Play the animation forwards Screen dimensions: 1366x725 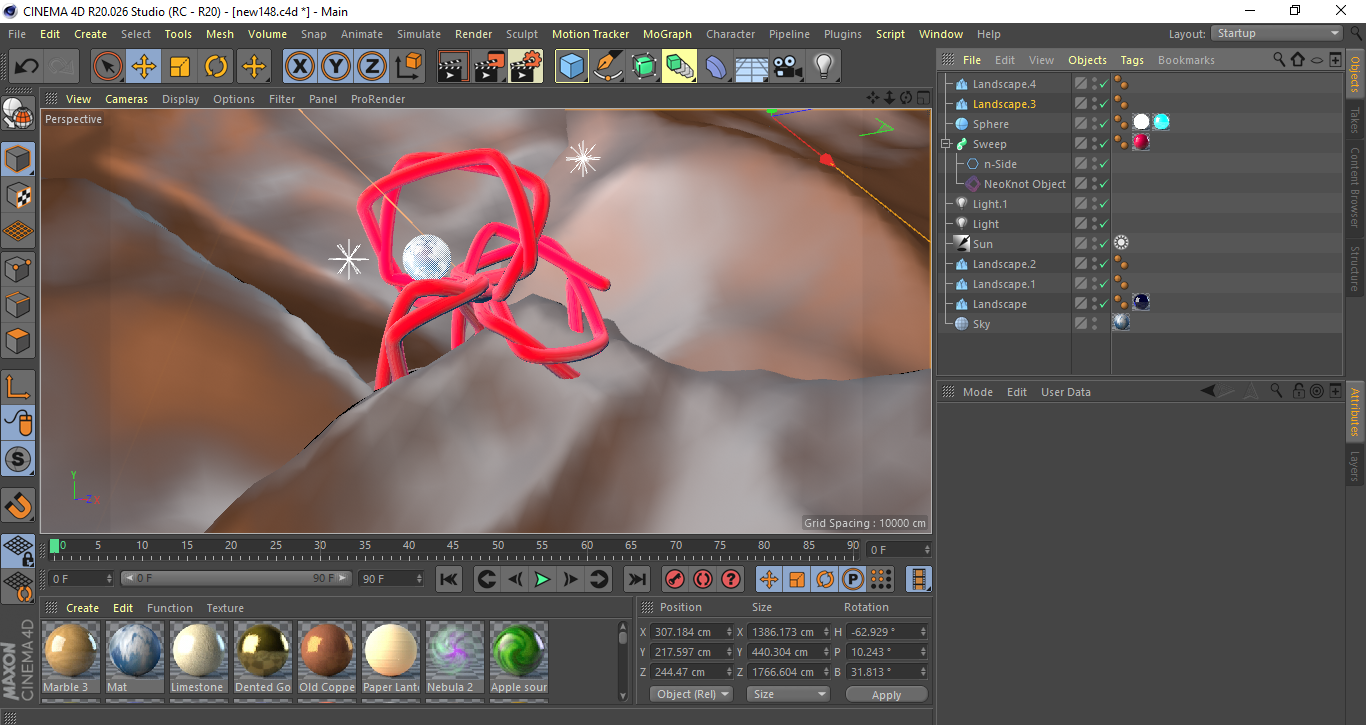tap(542, 579)
